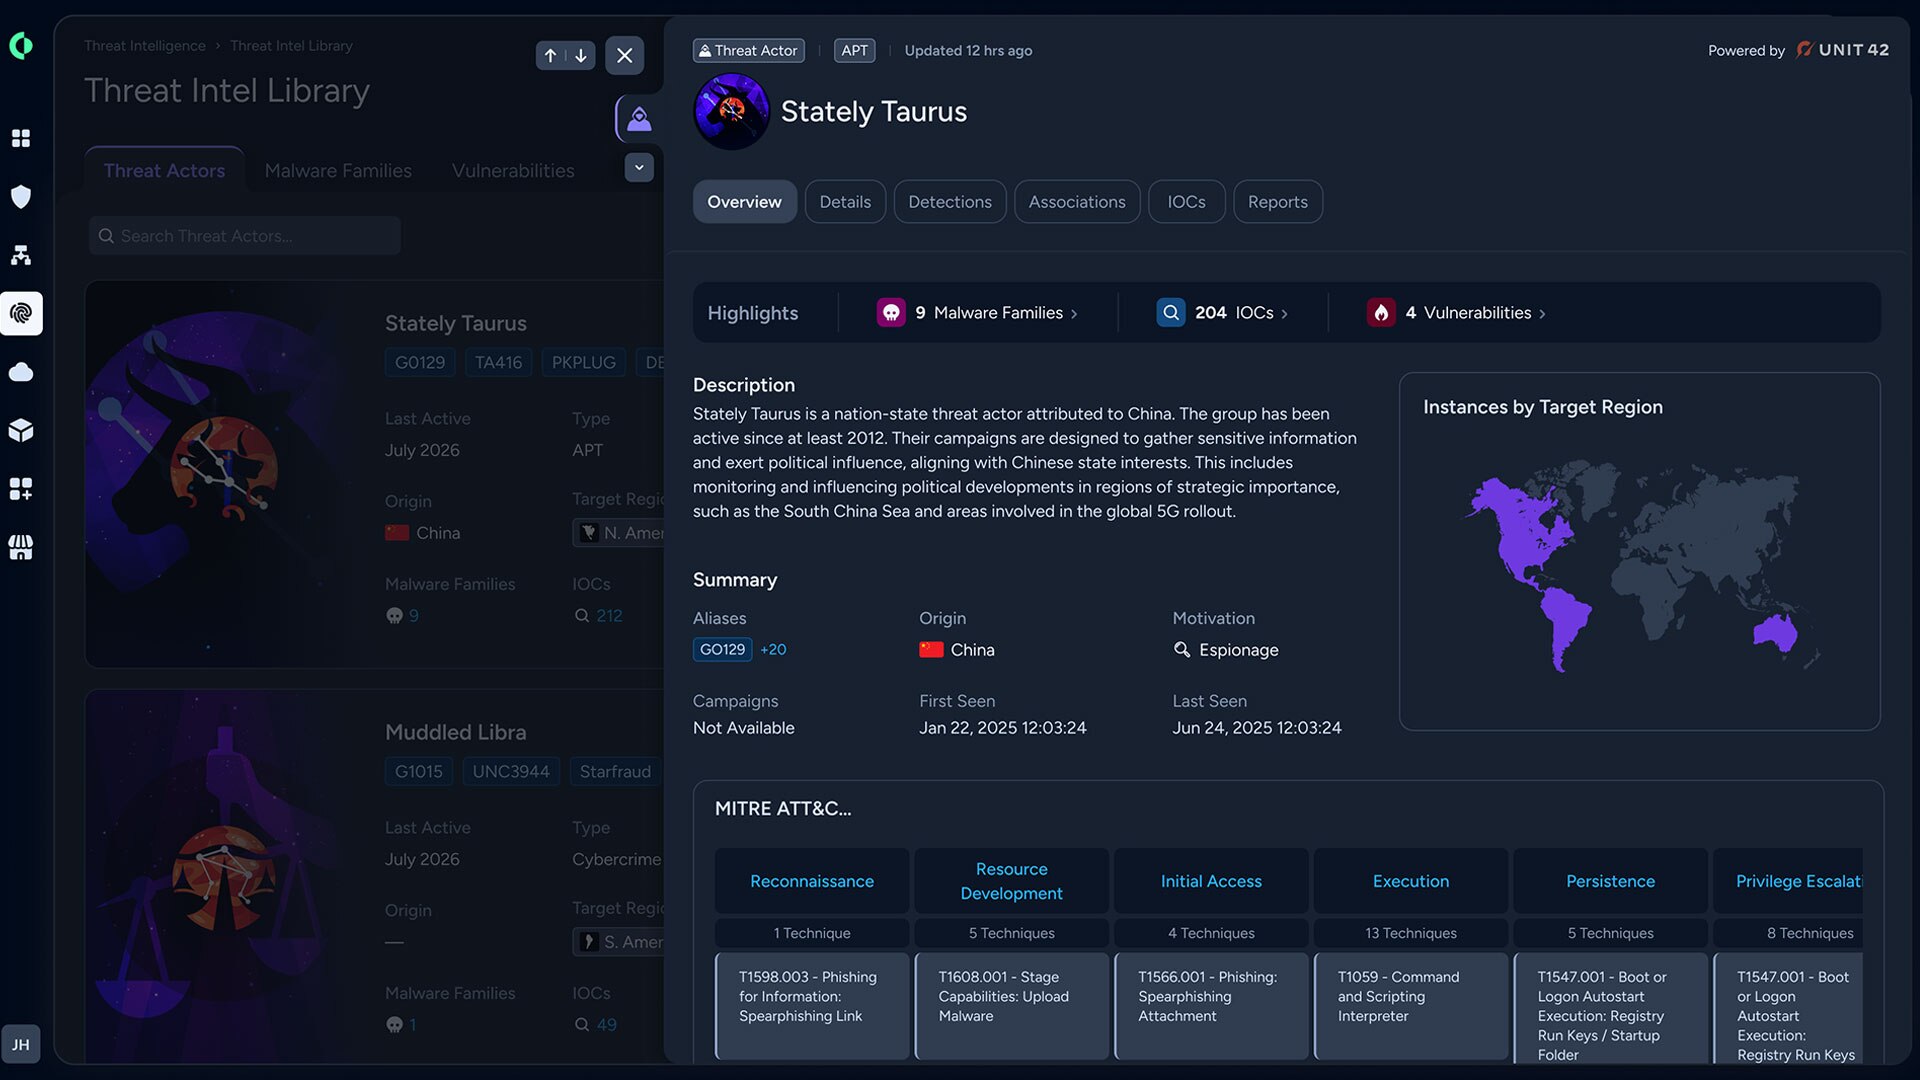1920x1080 pixels.
Task: Expand 9 Malware Families highlight
Action: point(978,313)
